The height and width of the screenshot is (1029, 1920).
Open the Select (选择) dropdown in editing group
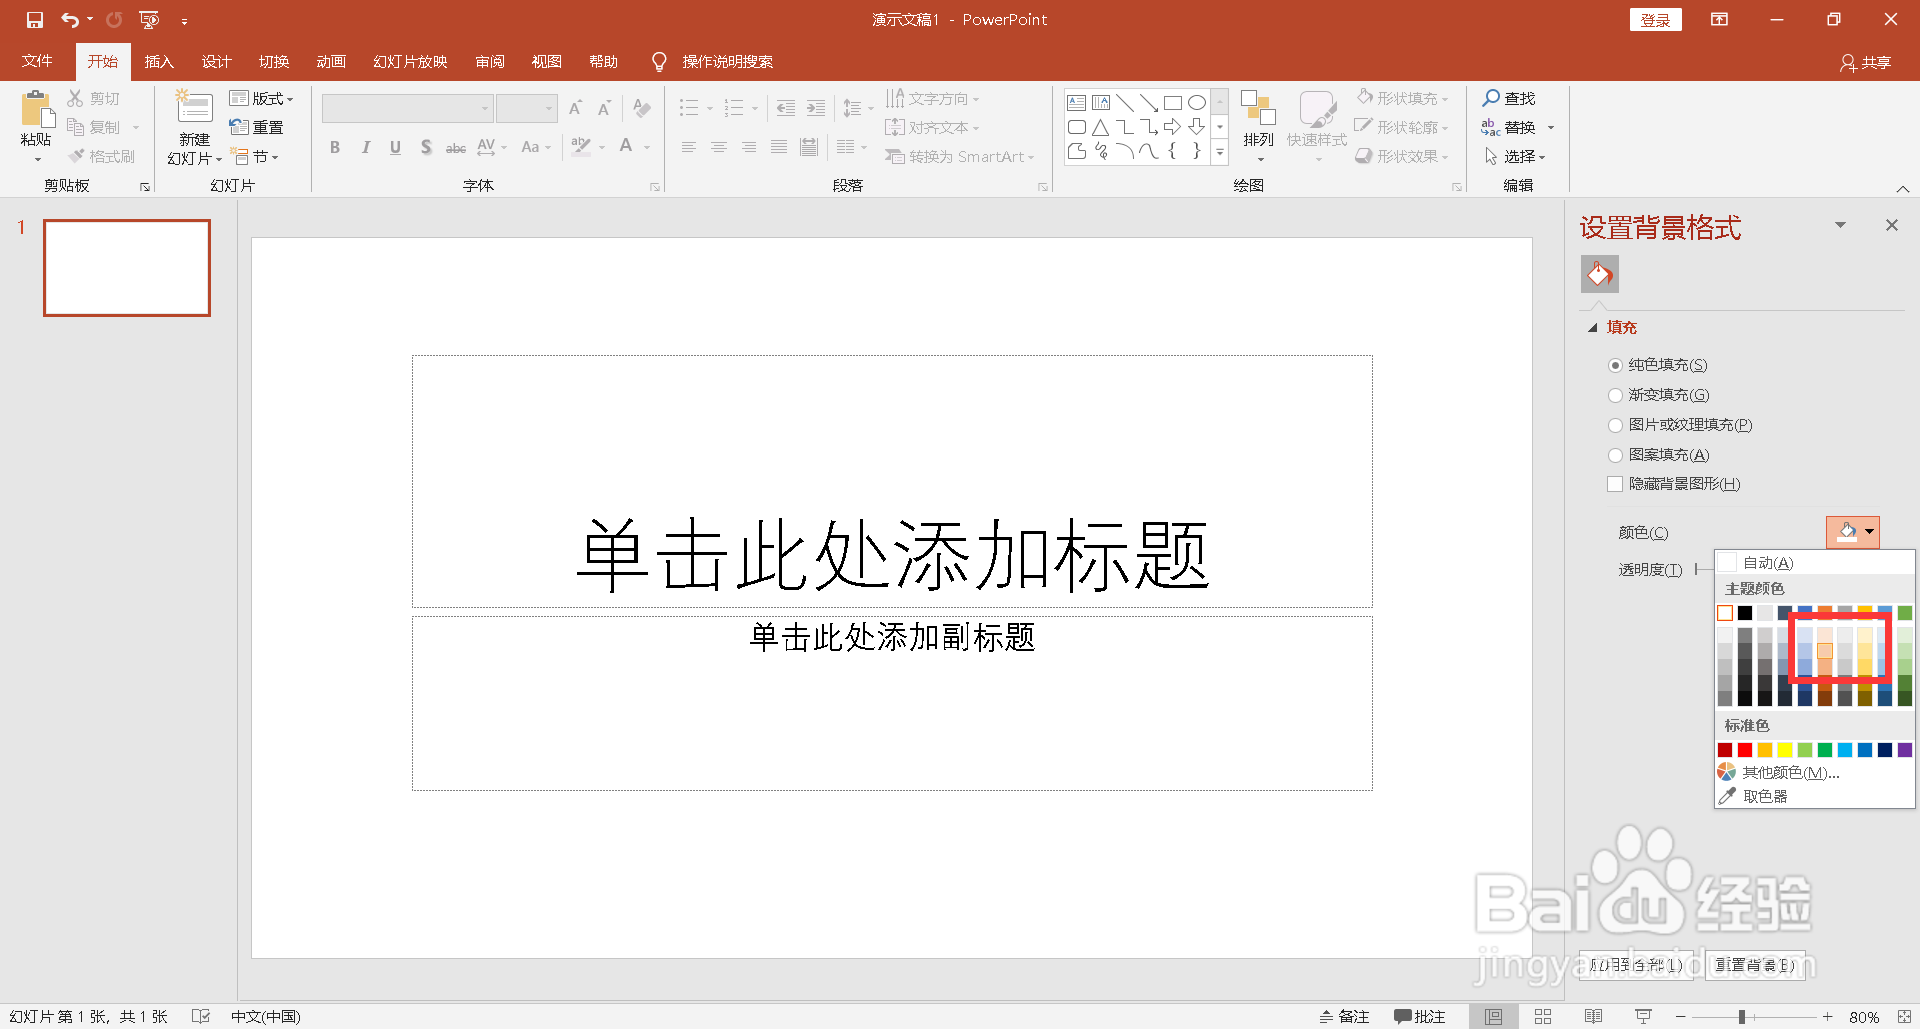click(1515, 156)
